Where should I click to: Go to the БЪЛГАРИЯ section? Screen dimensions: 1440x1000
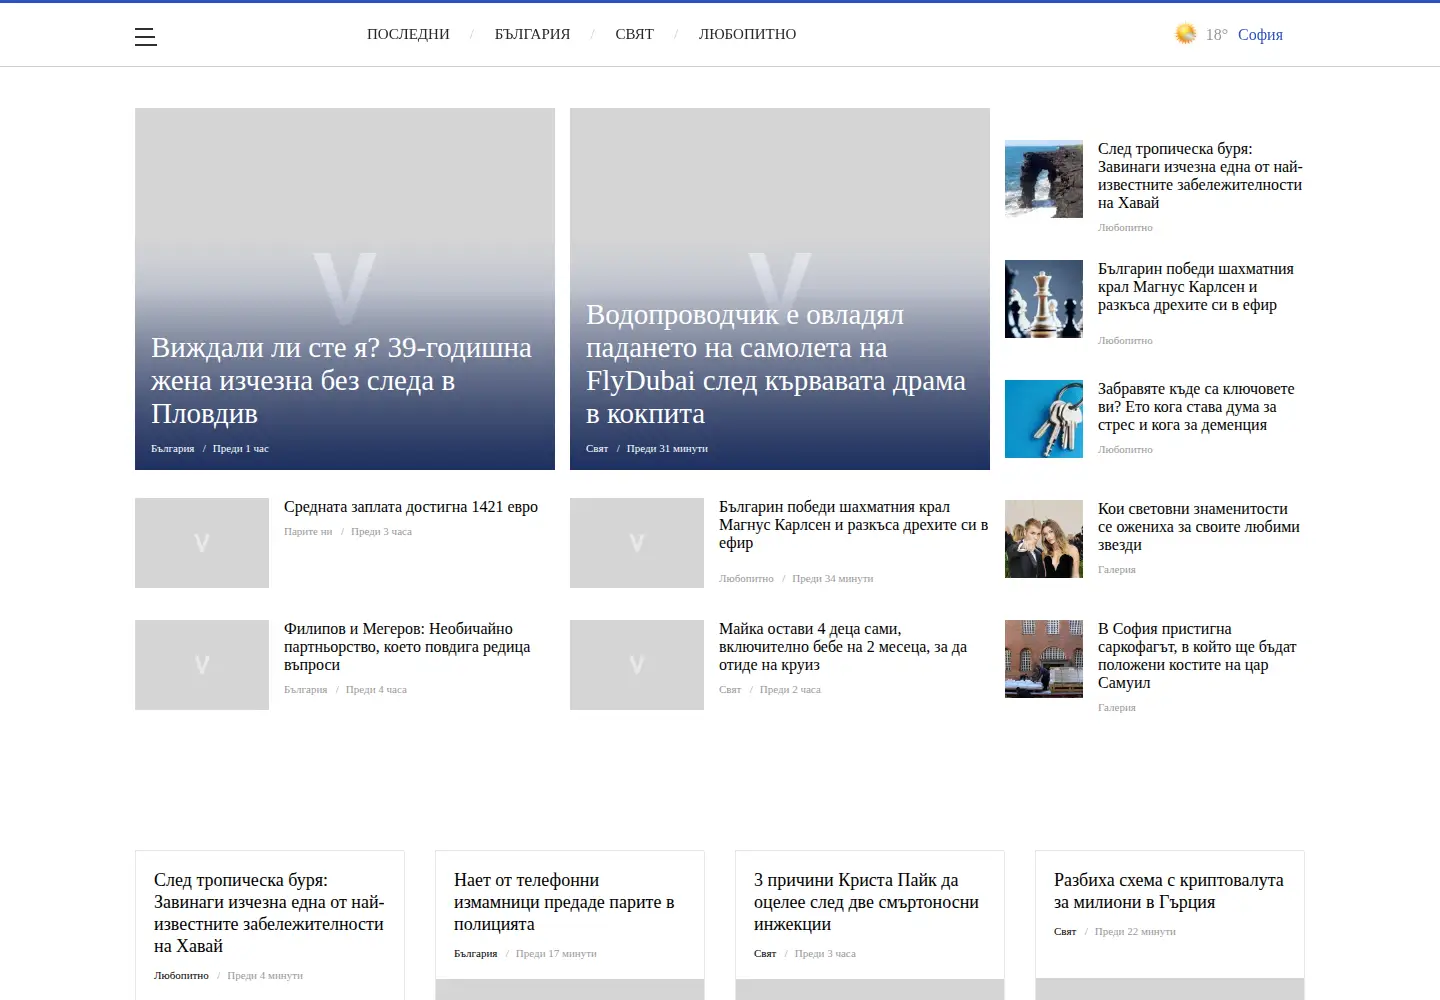pyautogui.click(x=532, y=34)
